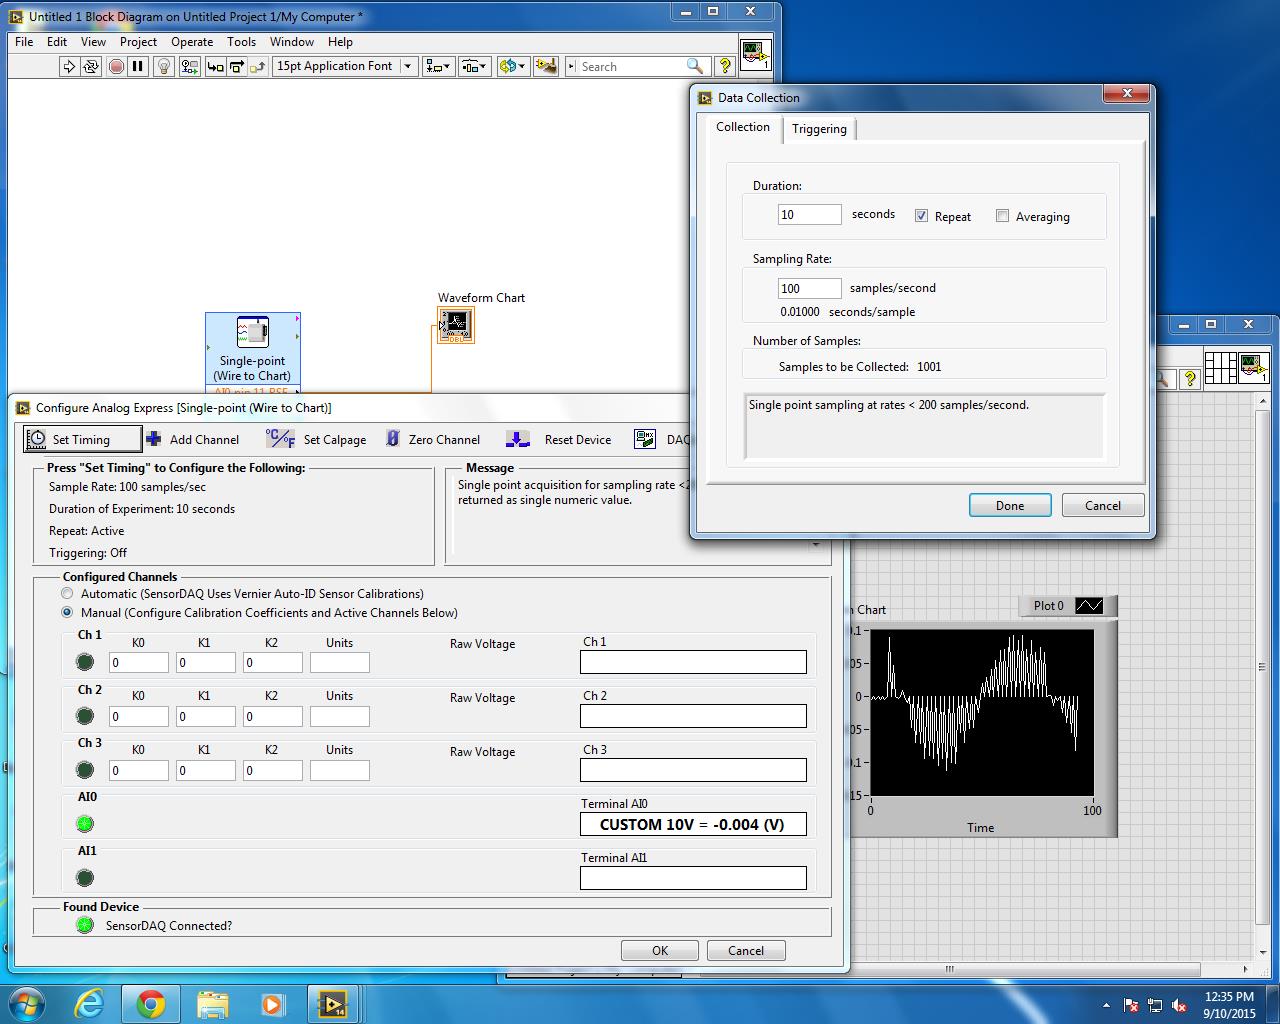Toggle the Ch 1 active LED

pyautogui.click(x=85, y=662)
